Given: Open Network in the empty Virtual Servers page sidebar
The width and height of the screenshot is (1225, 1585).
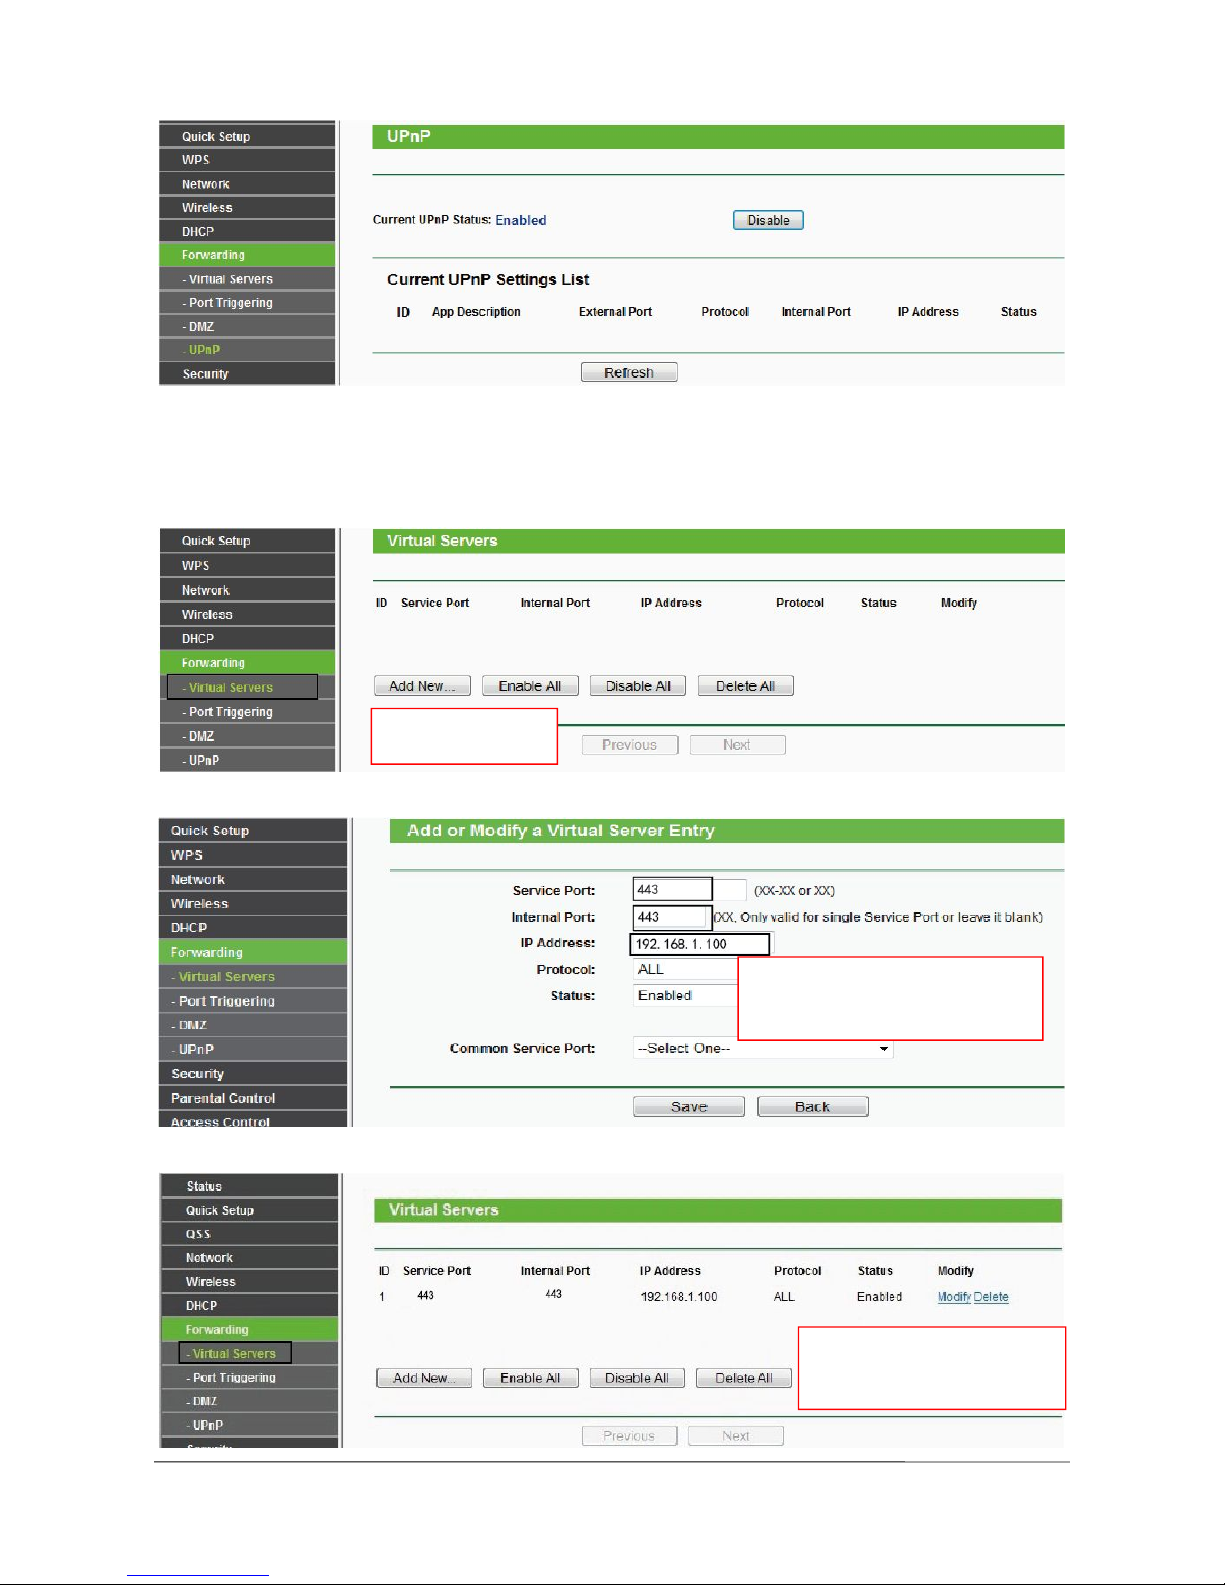Looking at the screenshot, I should [x=247, y=590].
